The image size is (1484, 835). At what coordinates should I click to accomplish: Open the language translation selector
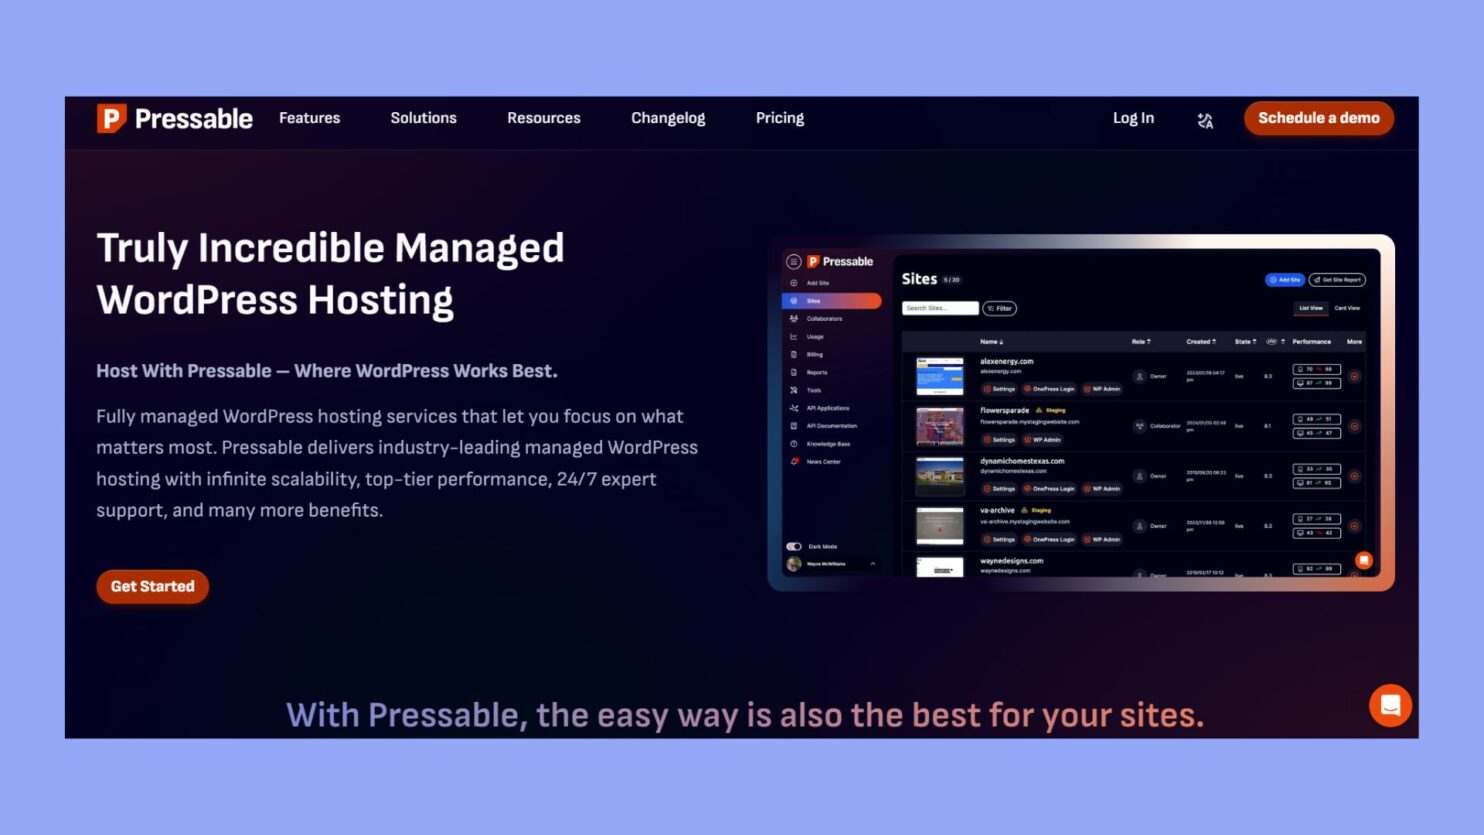(x=1206, y=119)
